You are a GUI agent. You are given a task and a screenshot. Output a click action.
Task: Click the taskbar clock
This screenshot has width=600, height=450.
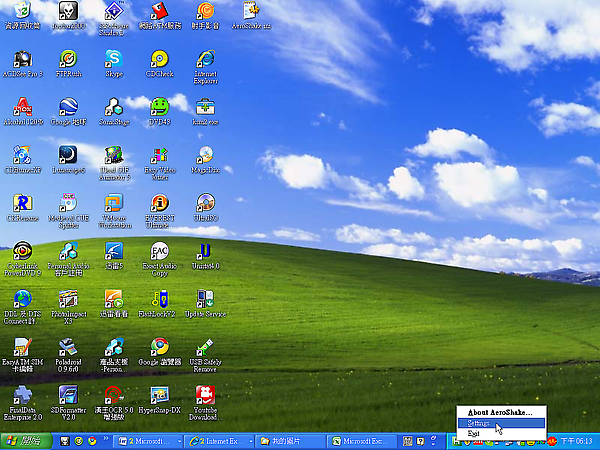pyautogui.click(x=577, y=440)
